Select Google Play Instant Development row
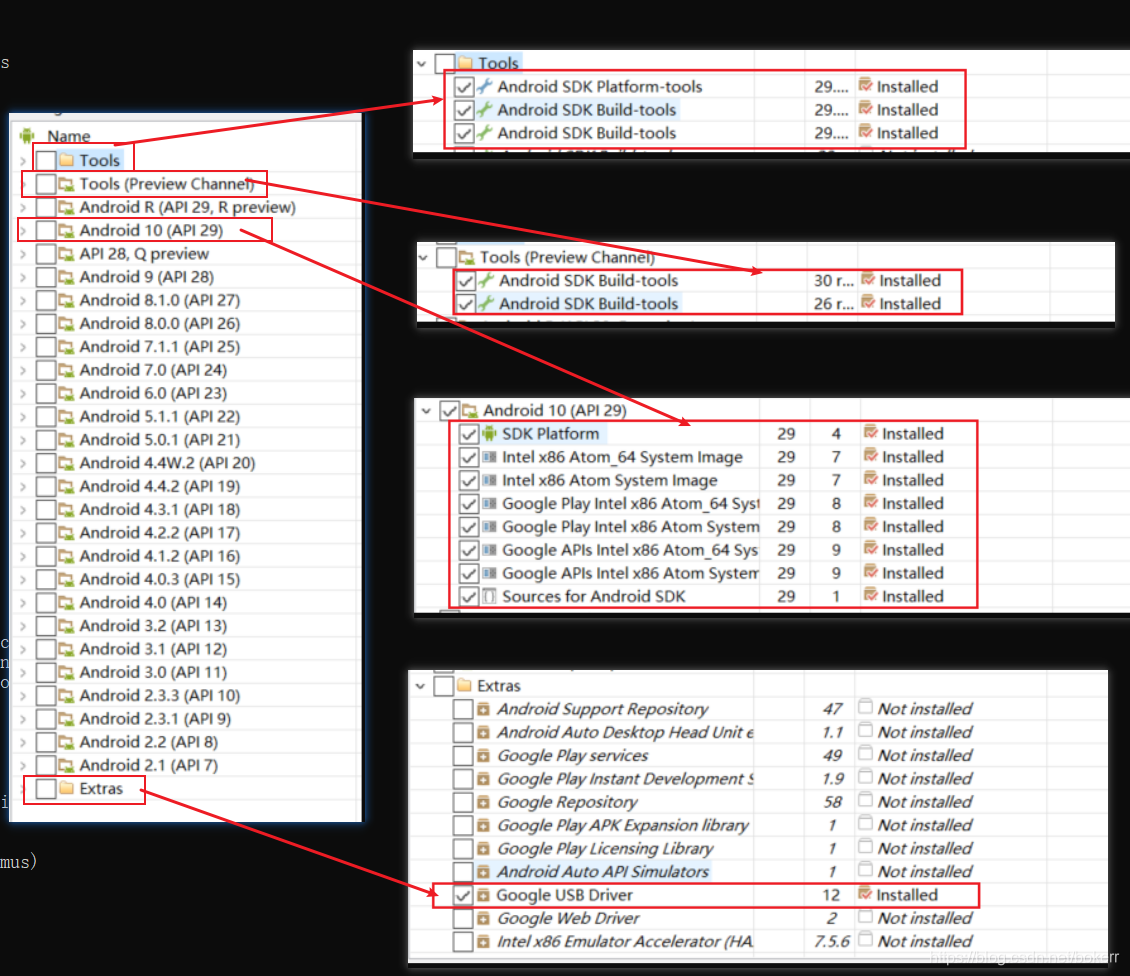 tap(757, 778)
